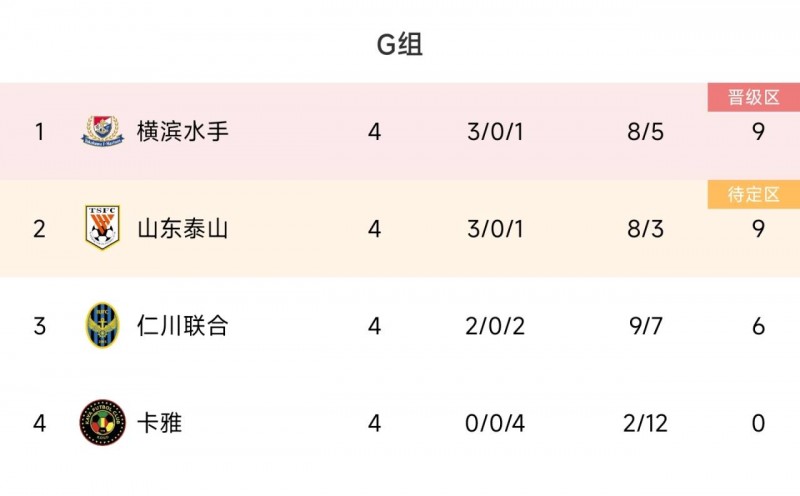Click the 晋级区 red badge
The height and width of the screenshot is (496, 800).
click(x=753, y=97)
